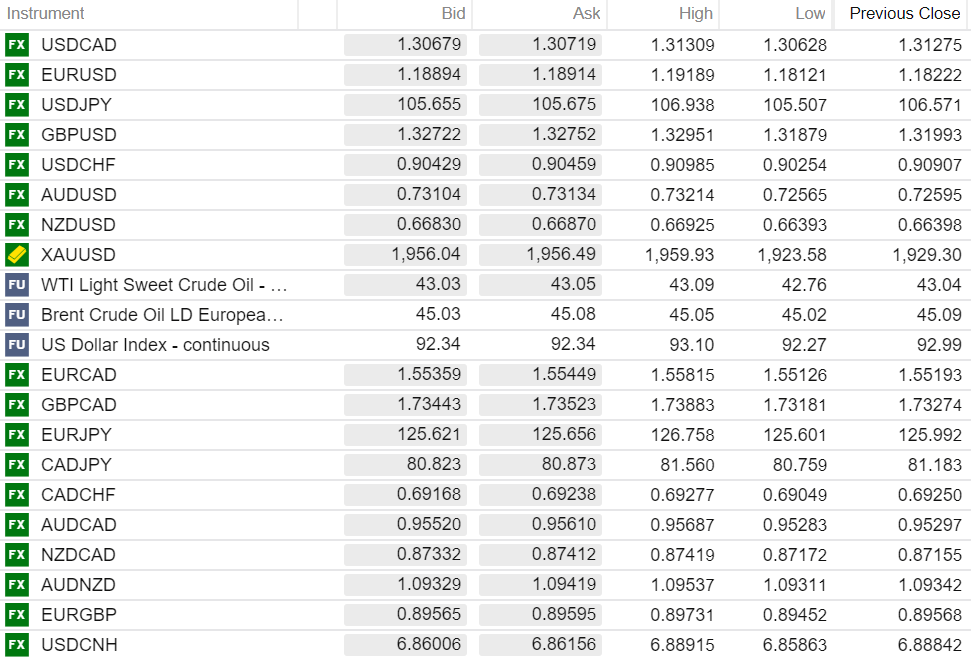Select the NZDUSD instrument name
Image resolution: width=971 pixels, height=658 pixels.
pyautogui.click(x=78, y=225)
